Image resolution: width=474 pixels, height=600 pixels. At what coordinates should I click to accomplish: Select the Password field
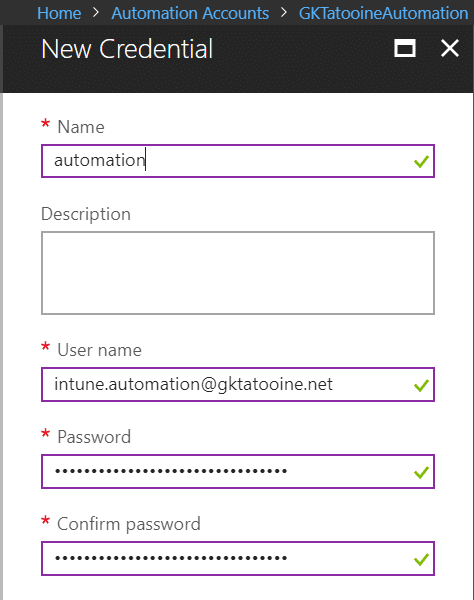(x=238, y=471)
